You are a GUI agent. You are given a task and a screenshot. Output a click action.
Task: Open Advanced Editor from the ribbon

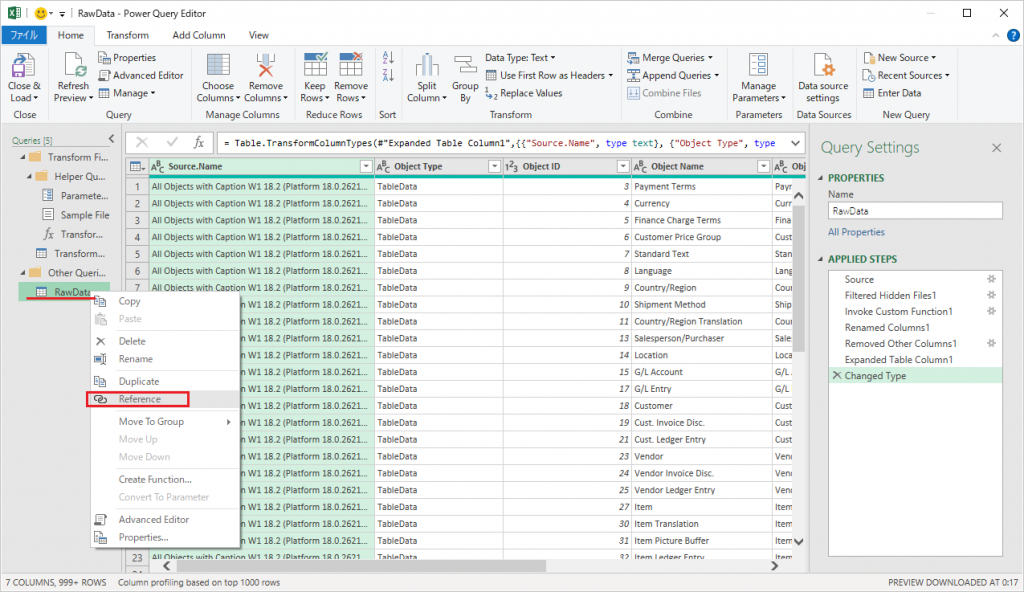[x=140, y=75]
